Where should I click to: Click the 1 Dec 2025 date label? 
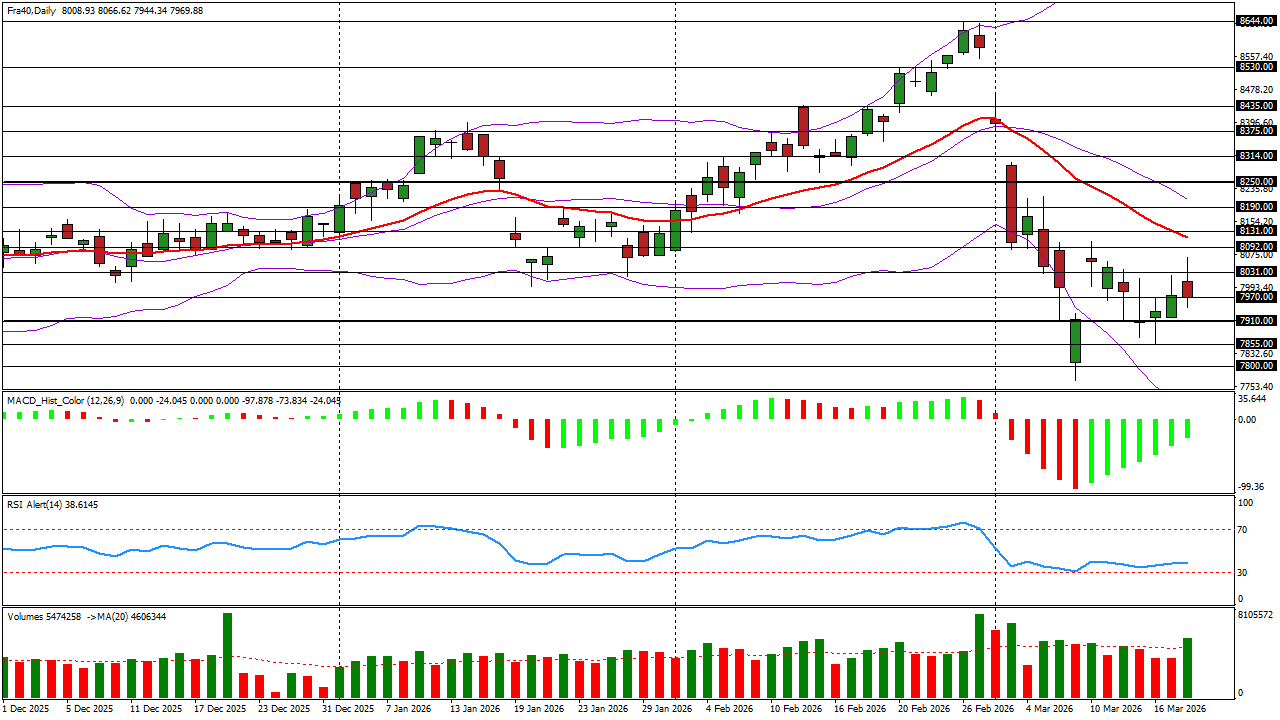point(24,709)
